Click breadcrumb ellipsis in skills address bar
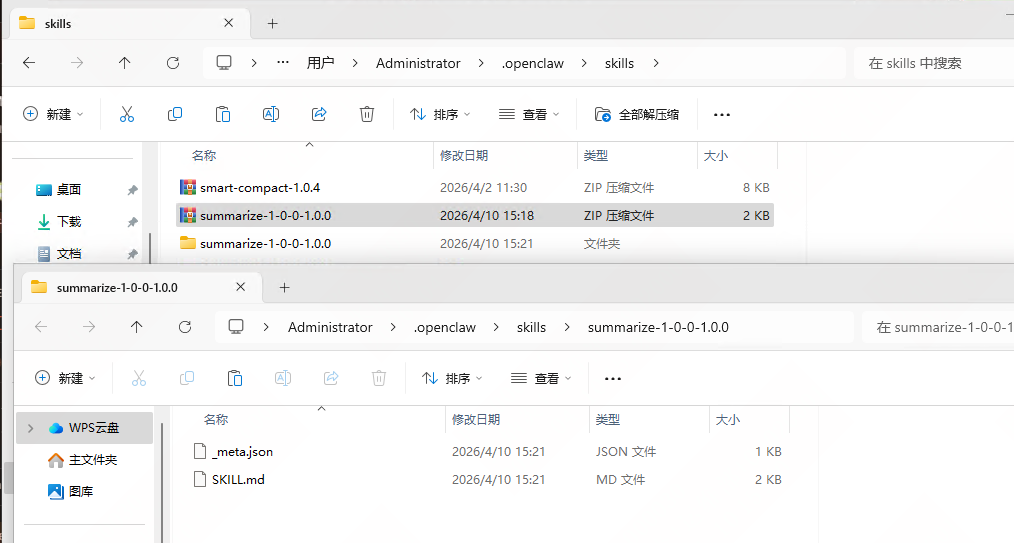Image resolution: width=1014 pixels, height=543 pixels. (x=283, y=63)
